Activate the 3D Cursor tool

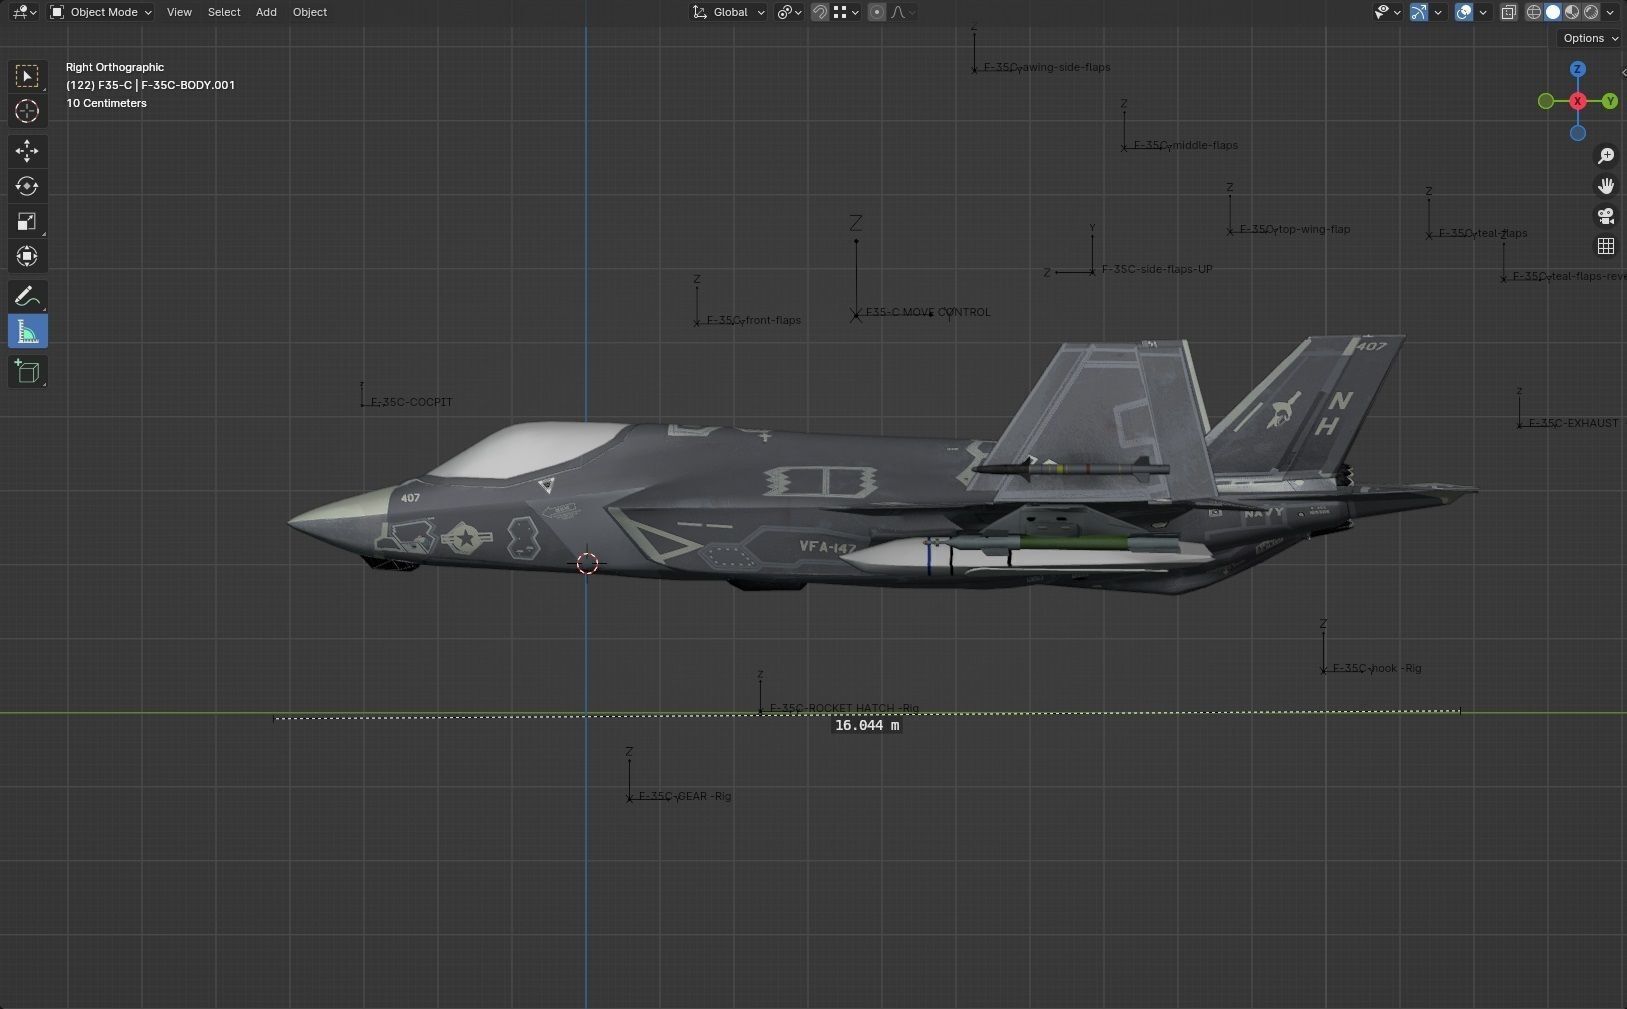click(x=27, y=111)
